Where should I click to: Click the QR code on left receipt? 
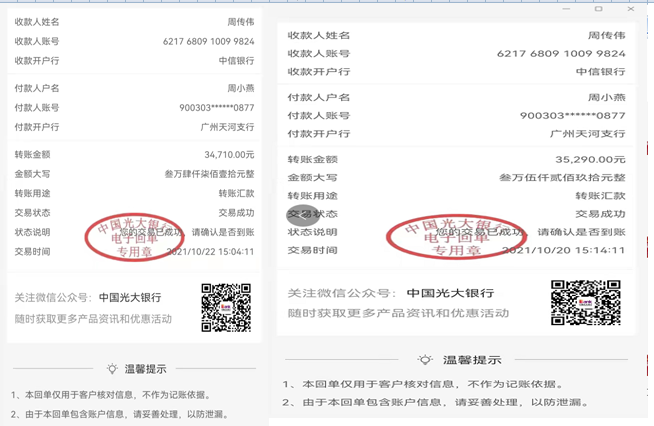coord(225,307)
